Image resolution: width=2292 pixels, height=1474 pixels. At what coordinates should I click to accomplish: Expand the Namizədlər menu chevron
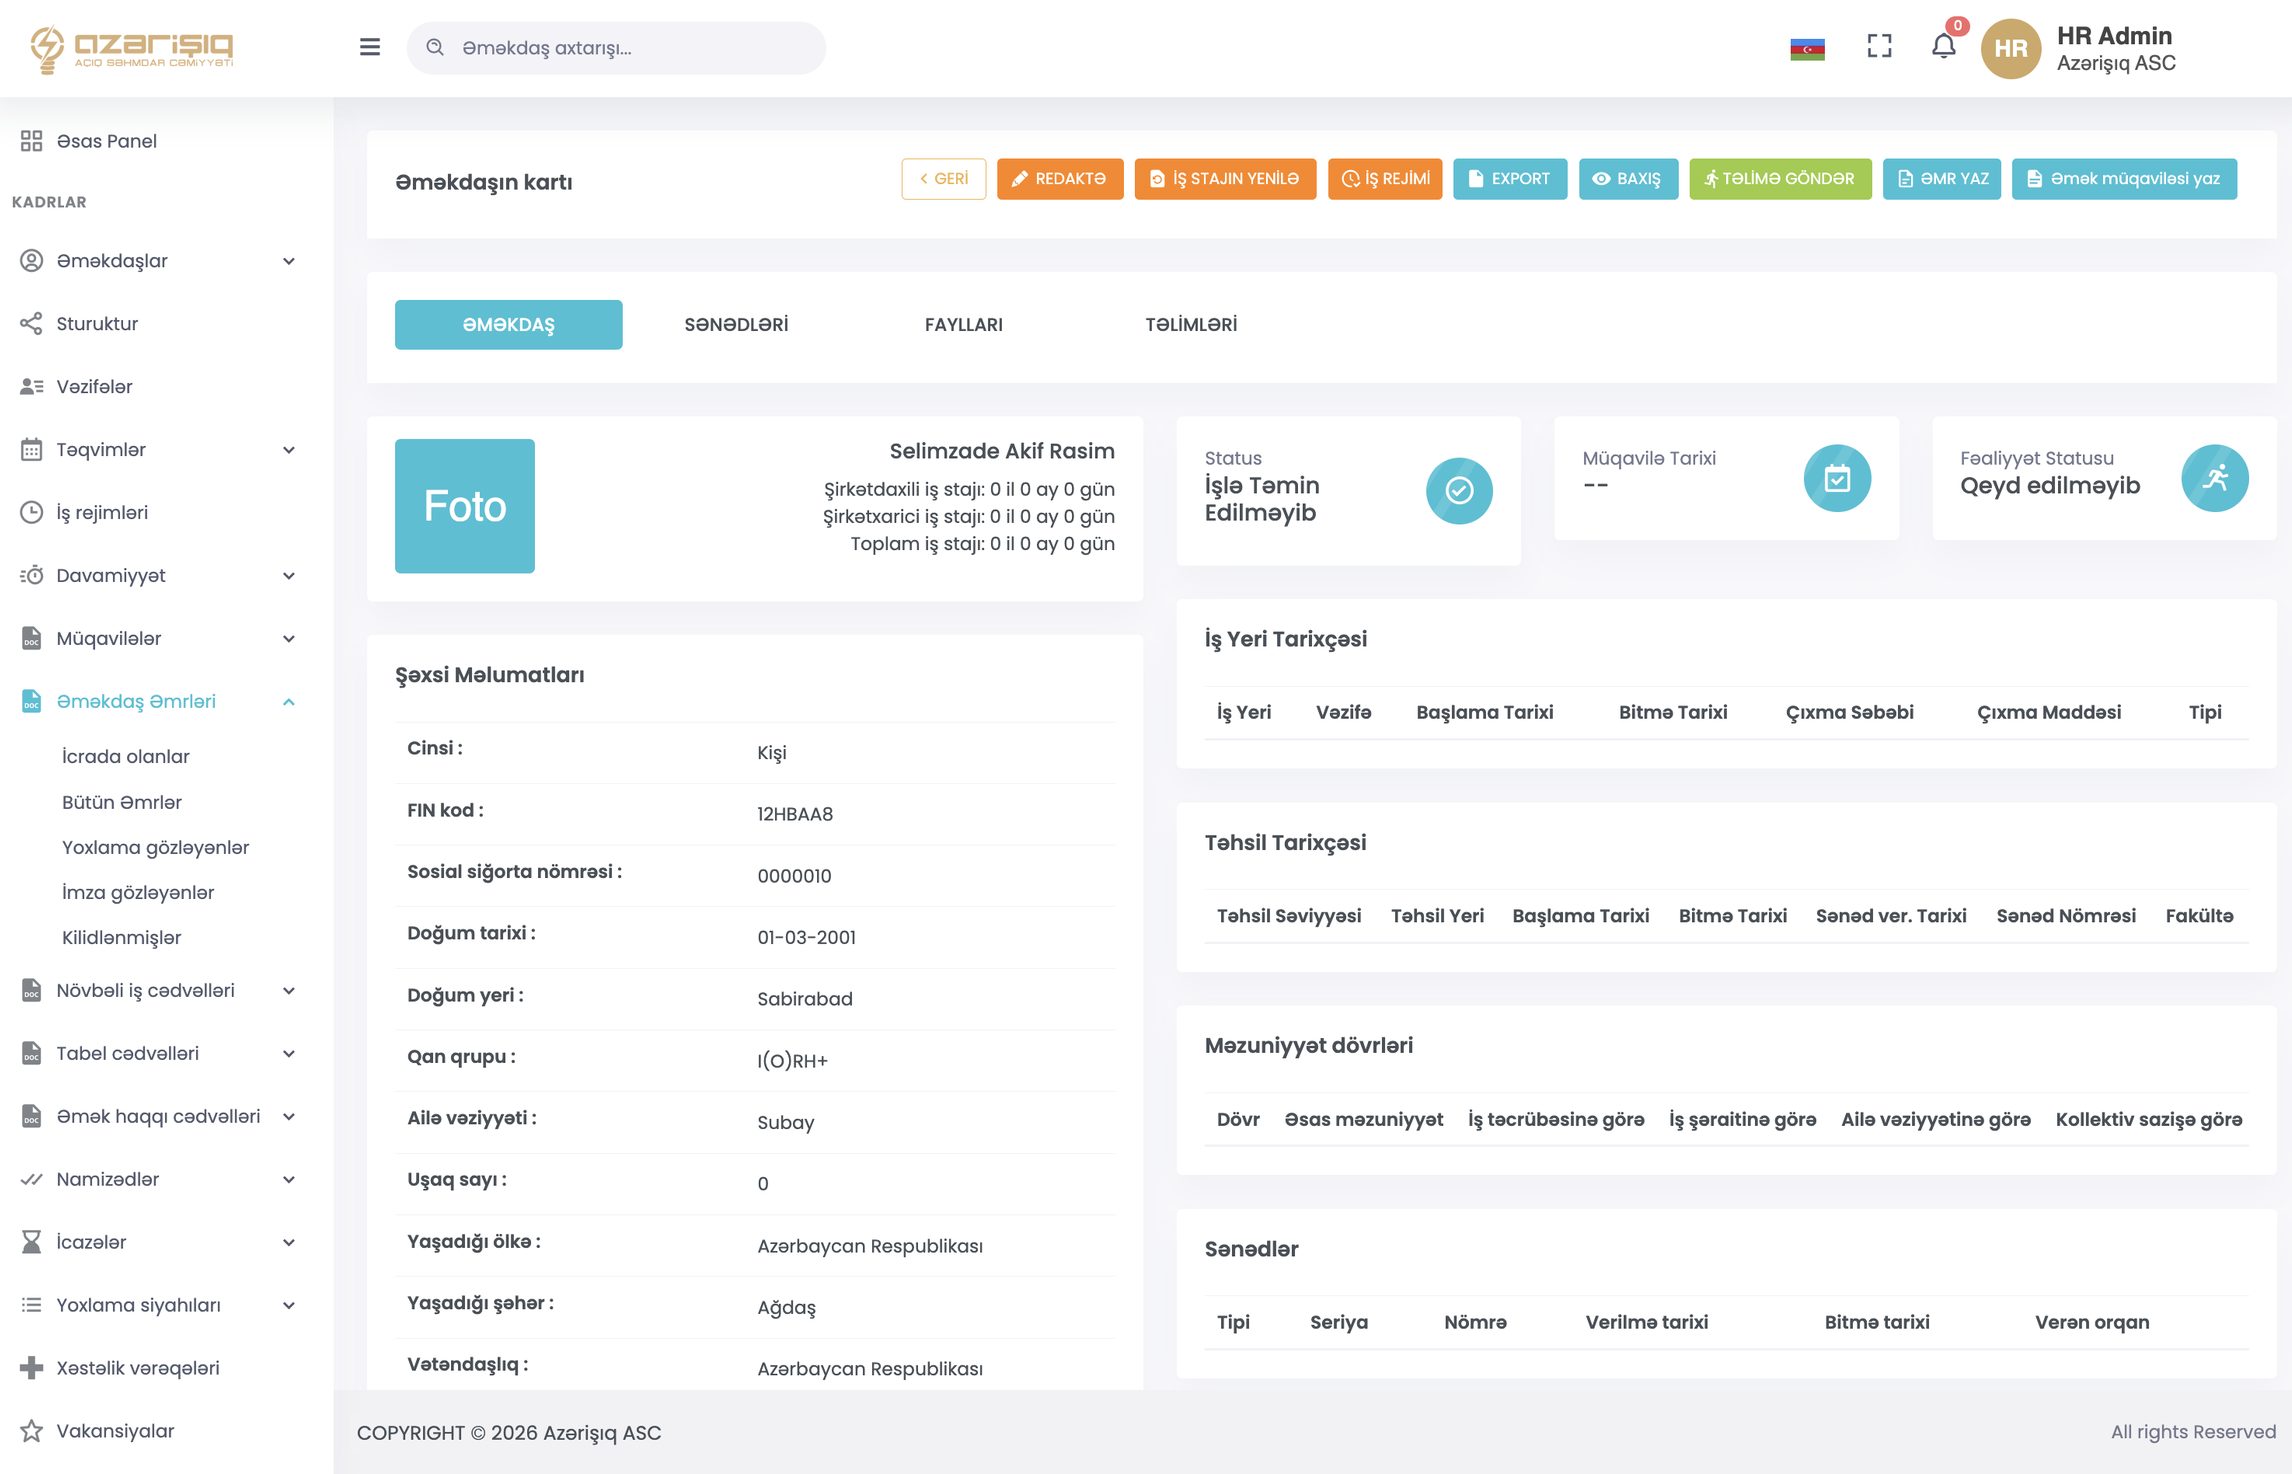(289, 1179)
